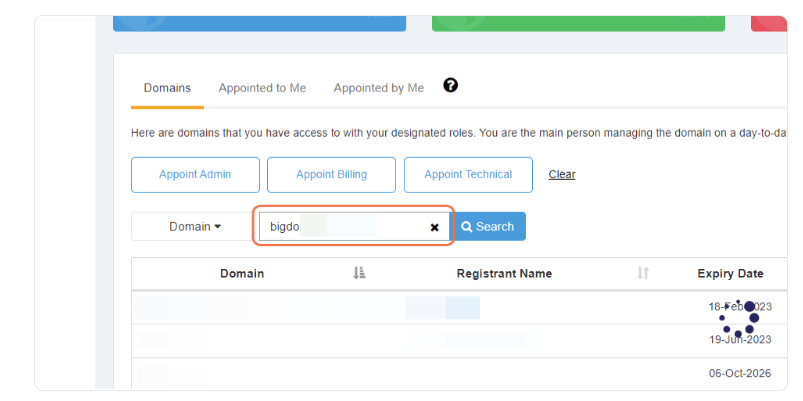Click the Registrant Name column header
This screenshot has width=803, height=401.
(504, 273)
